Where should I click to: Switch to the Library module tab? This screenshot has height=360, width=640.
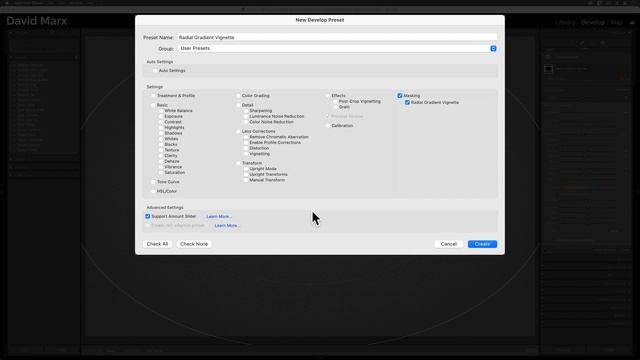(565, 22)
